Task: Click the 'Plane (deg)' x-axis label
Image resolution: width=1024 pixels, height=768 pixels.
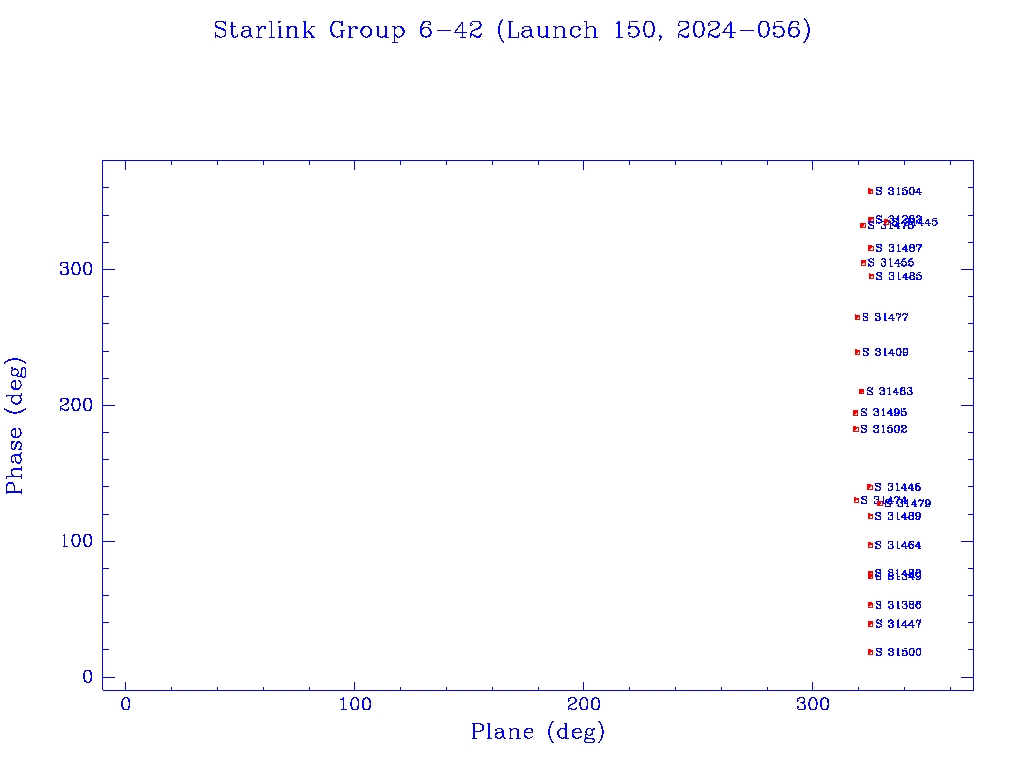Action: (x=538, y=731)
